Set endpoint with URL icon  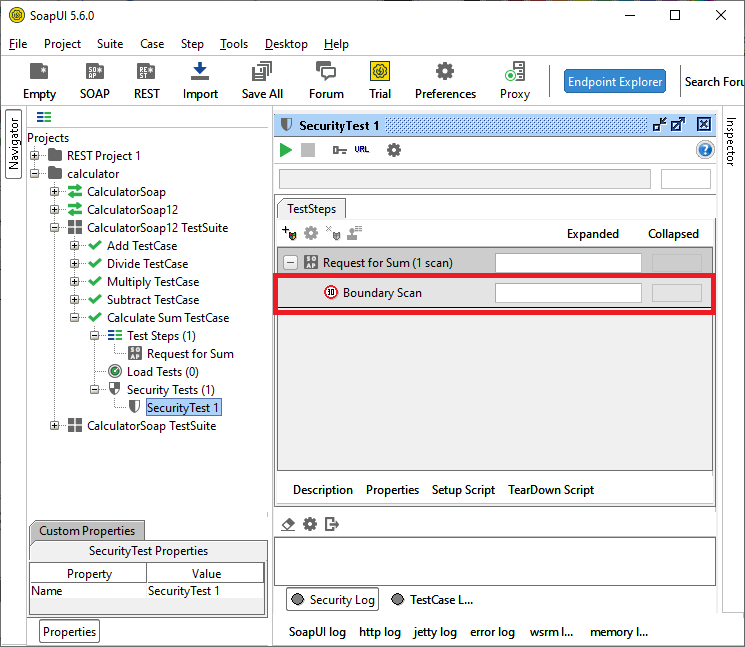[x=362, y=150]
